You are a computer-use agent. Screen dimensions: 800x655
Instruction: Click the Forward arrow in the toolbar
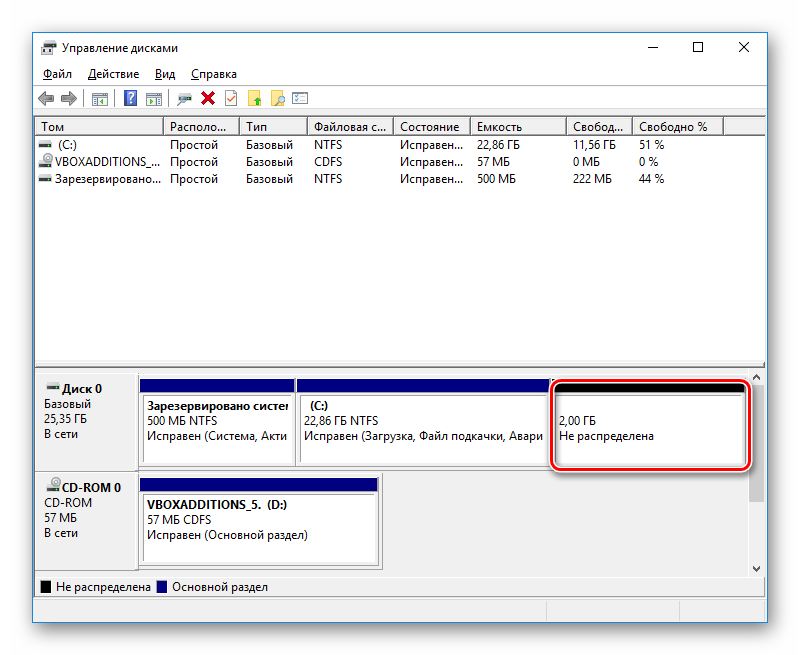69,98
